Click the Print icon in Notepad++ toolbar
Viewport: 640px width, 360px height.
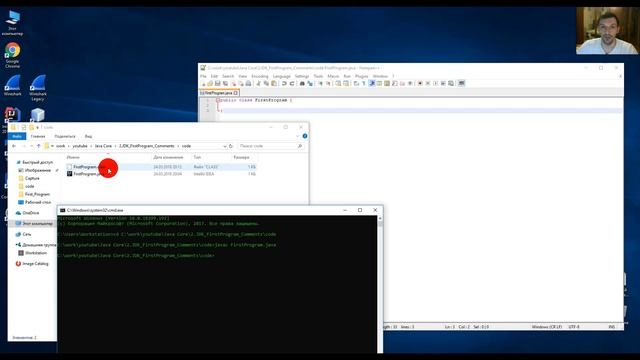point(248,83)
